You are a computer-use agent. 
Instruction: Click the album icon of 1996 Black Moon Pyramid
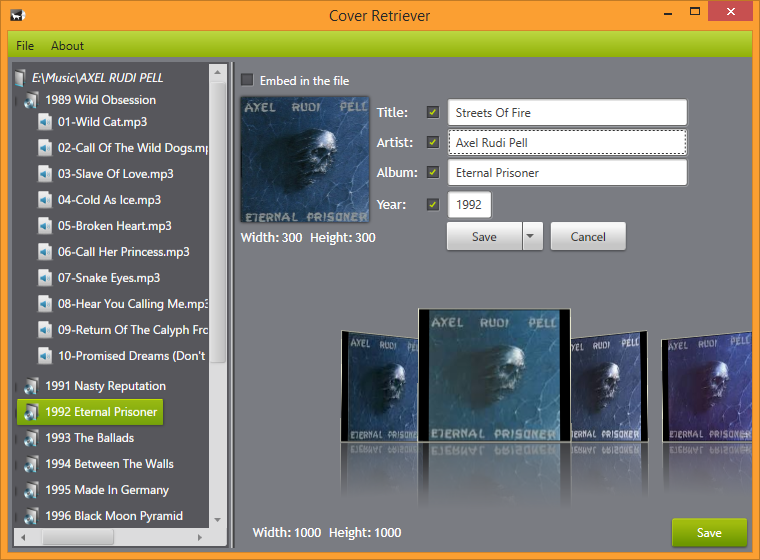pos(31,516)
